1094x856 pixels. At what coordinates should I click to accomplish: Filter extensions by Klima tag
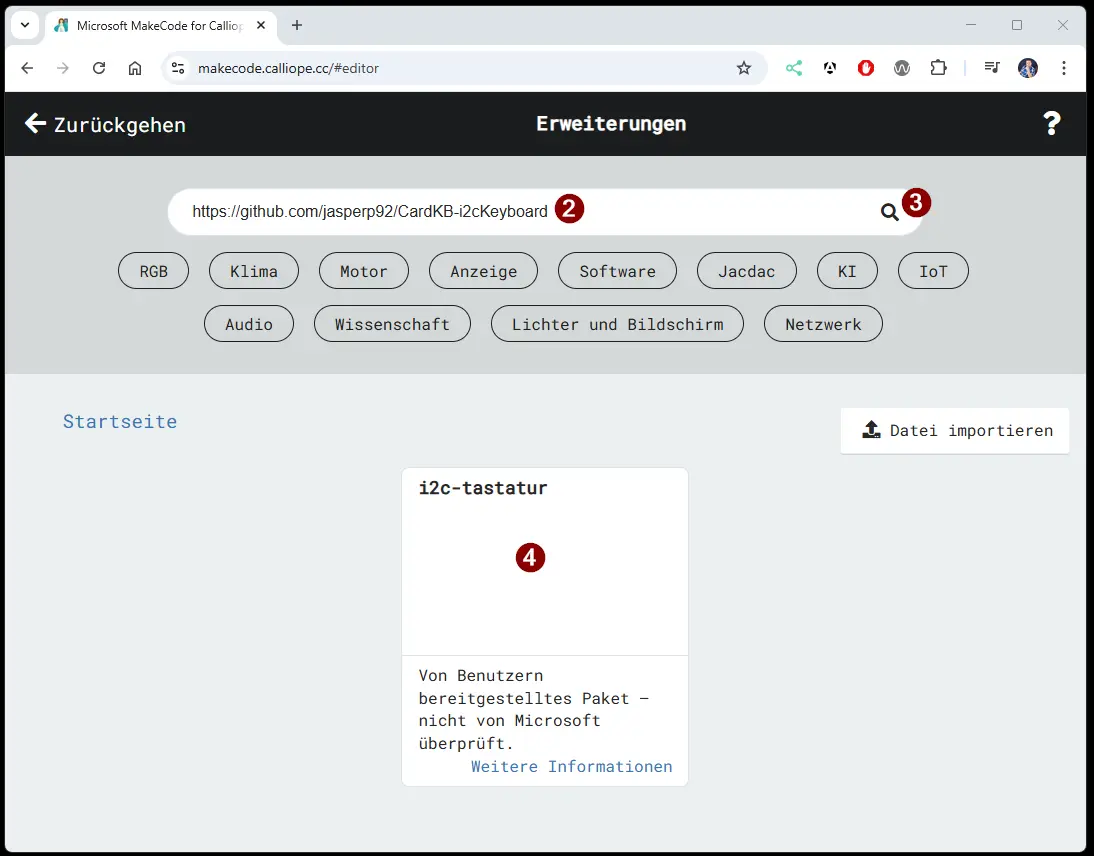253,271
